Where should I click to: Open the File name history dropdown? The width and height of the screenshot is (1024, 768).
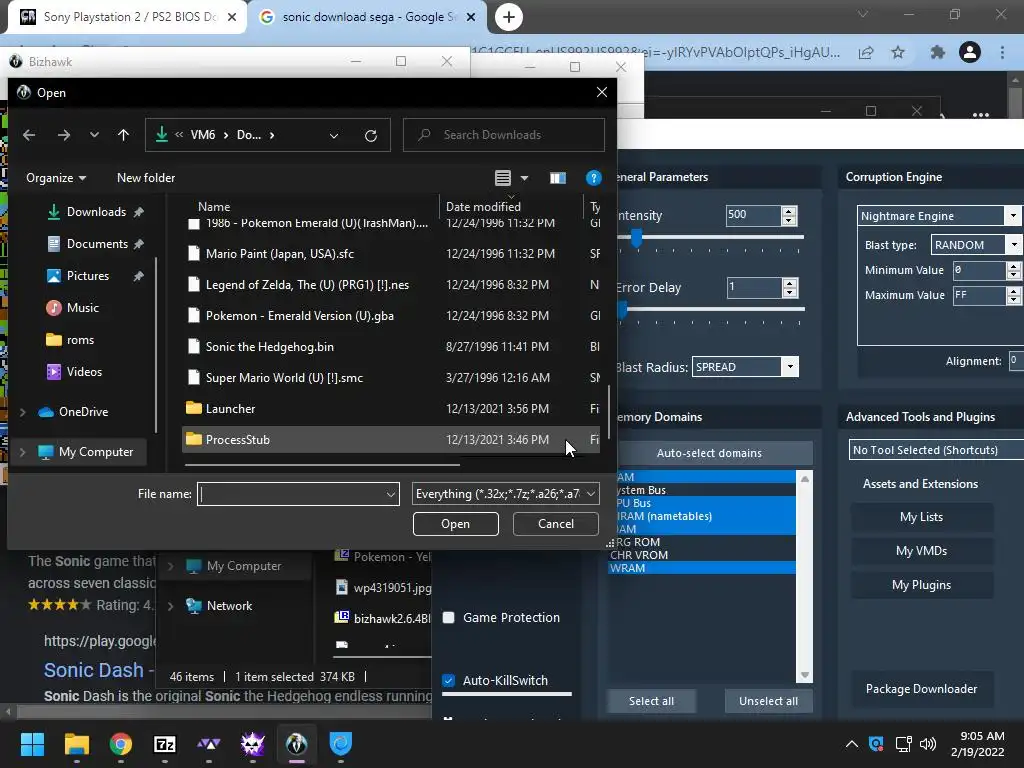[391, 494]
